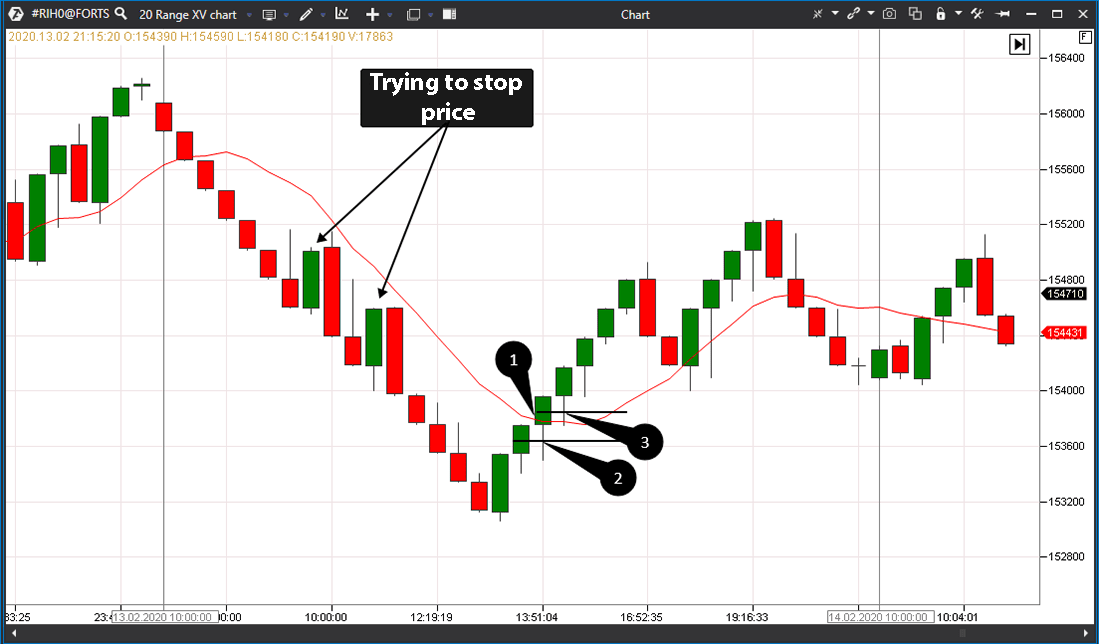This screenshot has width=1099, height=644.
Task: Open the dropdown next to the lock icon
Action: click(x=959, y=14)
